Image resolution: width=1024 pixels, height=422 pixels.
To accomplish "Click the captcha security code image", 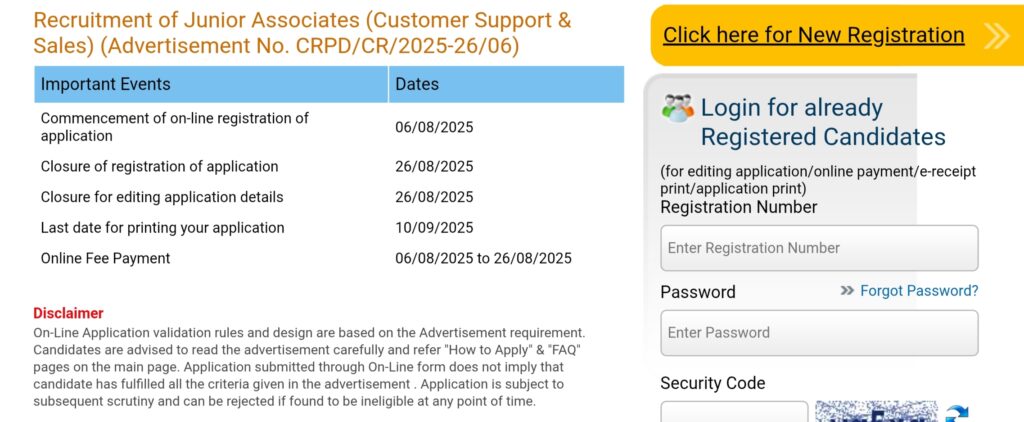I will click(876, 412).
